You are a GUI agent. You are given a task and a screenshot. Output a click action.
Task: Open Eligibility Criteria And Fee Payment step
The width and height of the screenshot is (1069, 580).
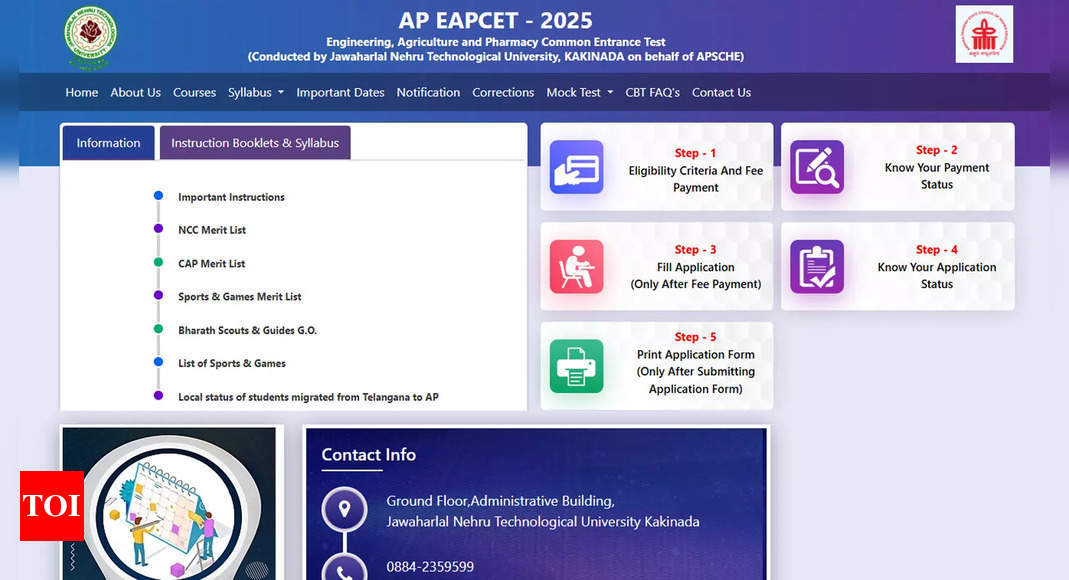[x=657, y=167]
